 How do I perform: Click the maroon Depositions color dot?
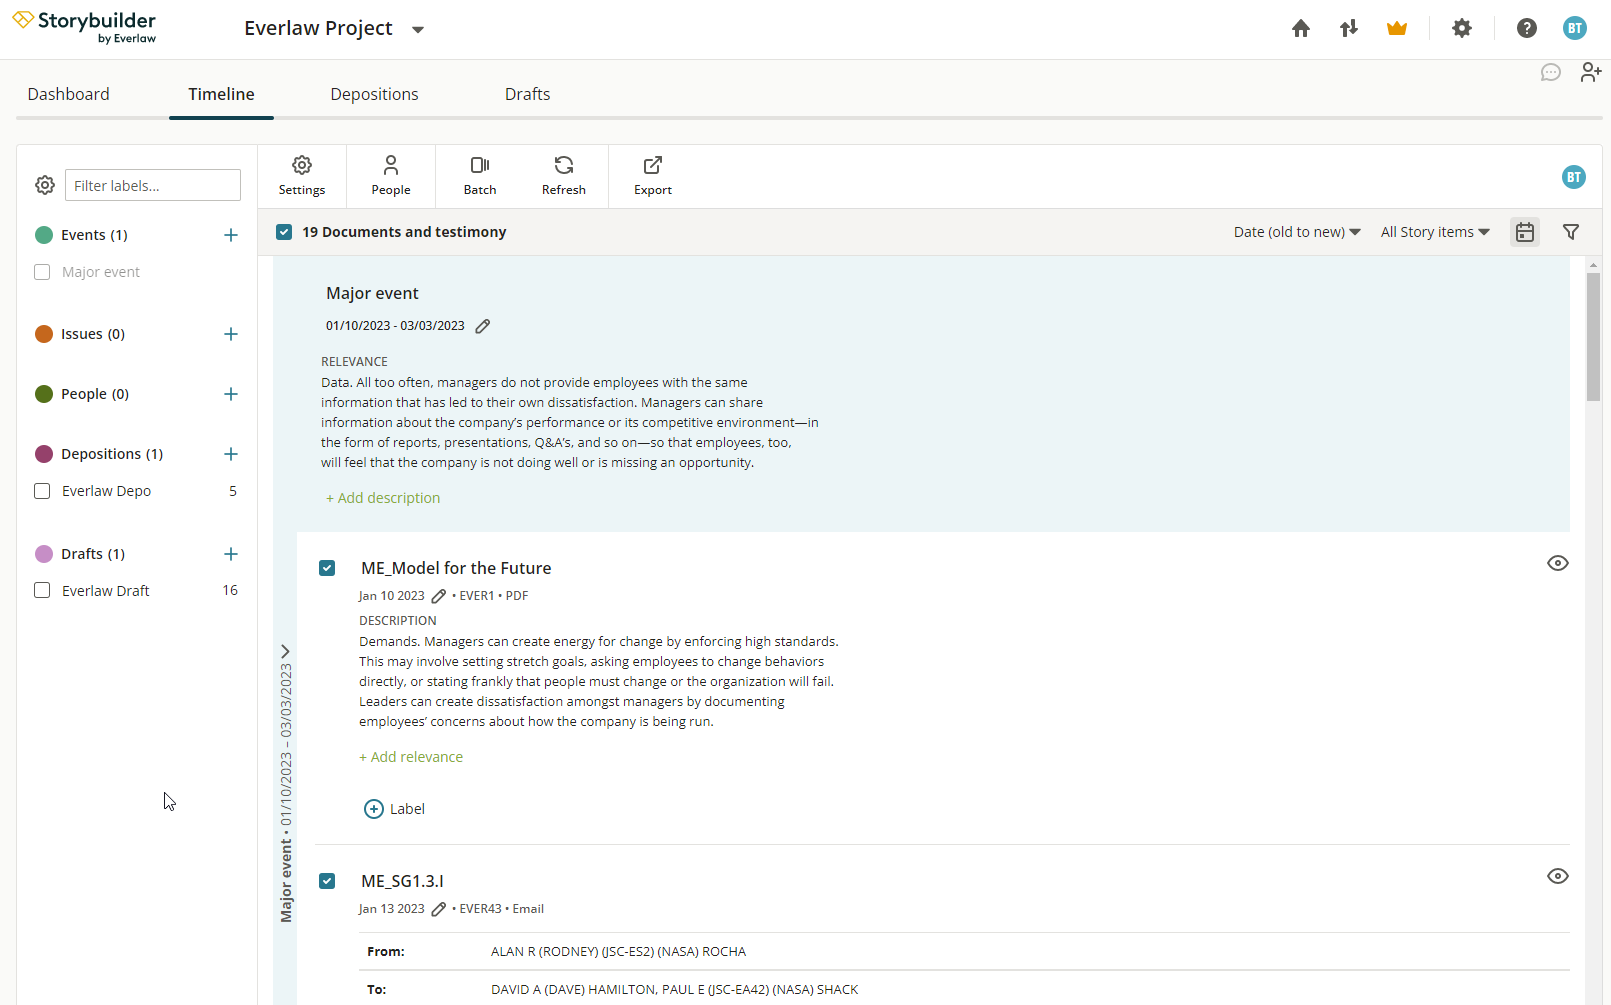tap(44, 454)
